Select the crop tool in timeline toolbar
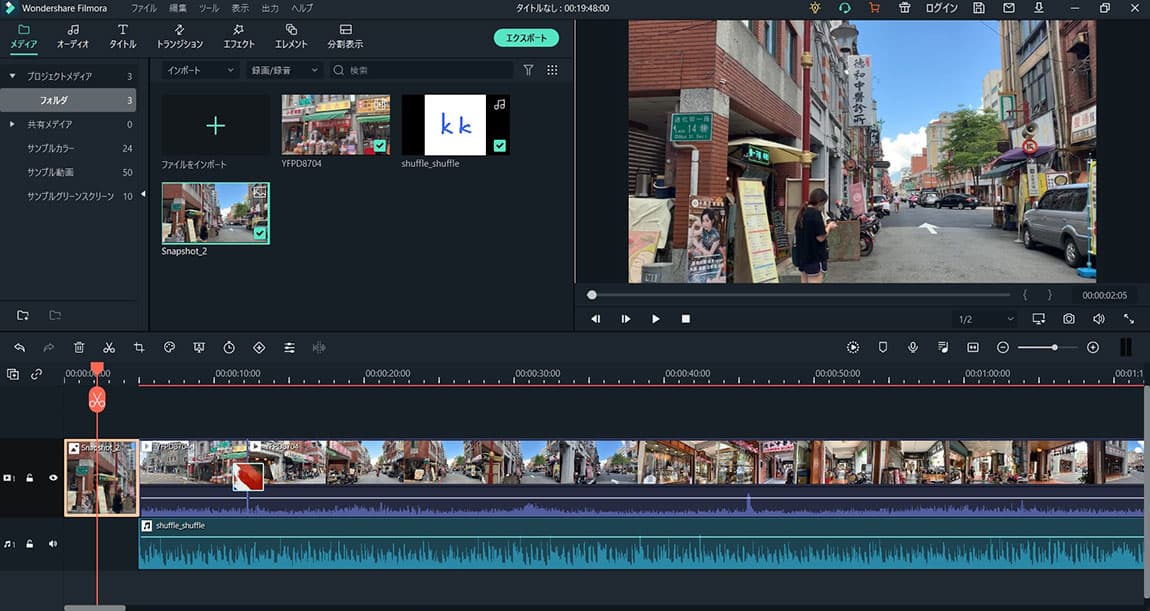 [139, 347]
